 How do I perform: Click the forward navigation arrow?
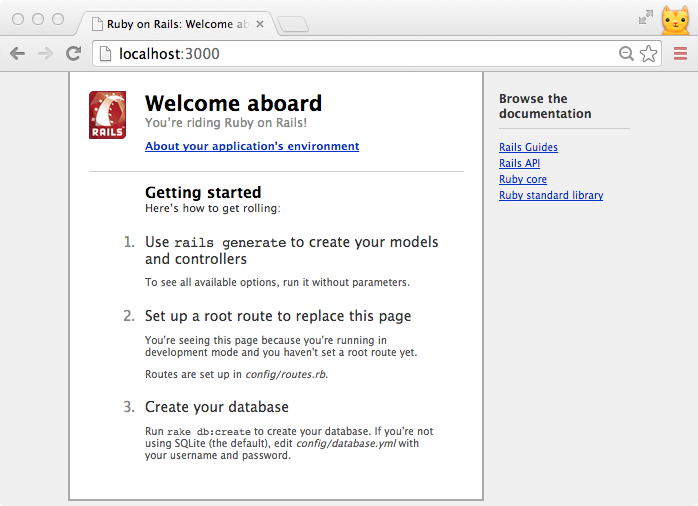click(45, 54)
